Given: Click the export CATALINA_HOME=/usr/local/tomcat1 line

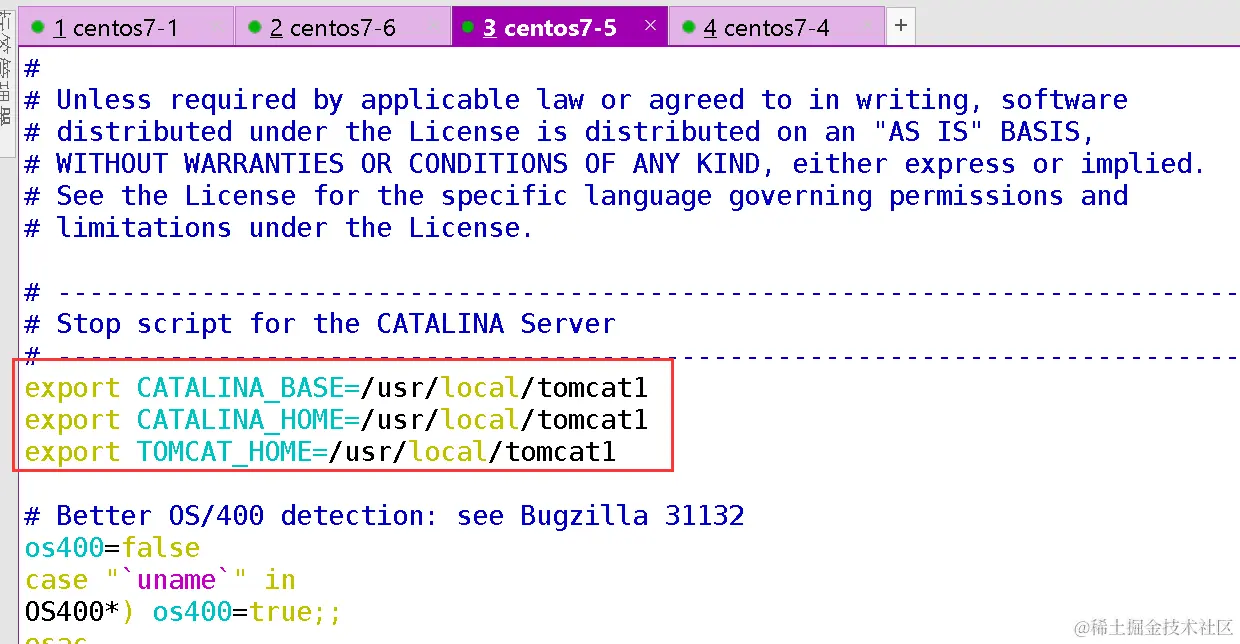Looking at the screenshot, I should 336,420.
